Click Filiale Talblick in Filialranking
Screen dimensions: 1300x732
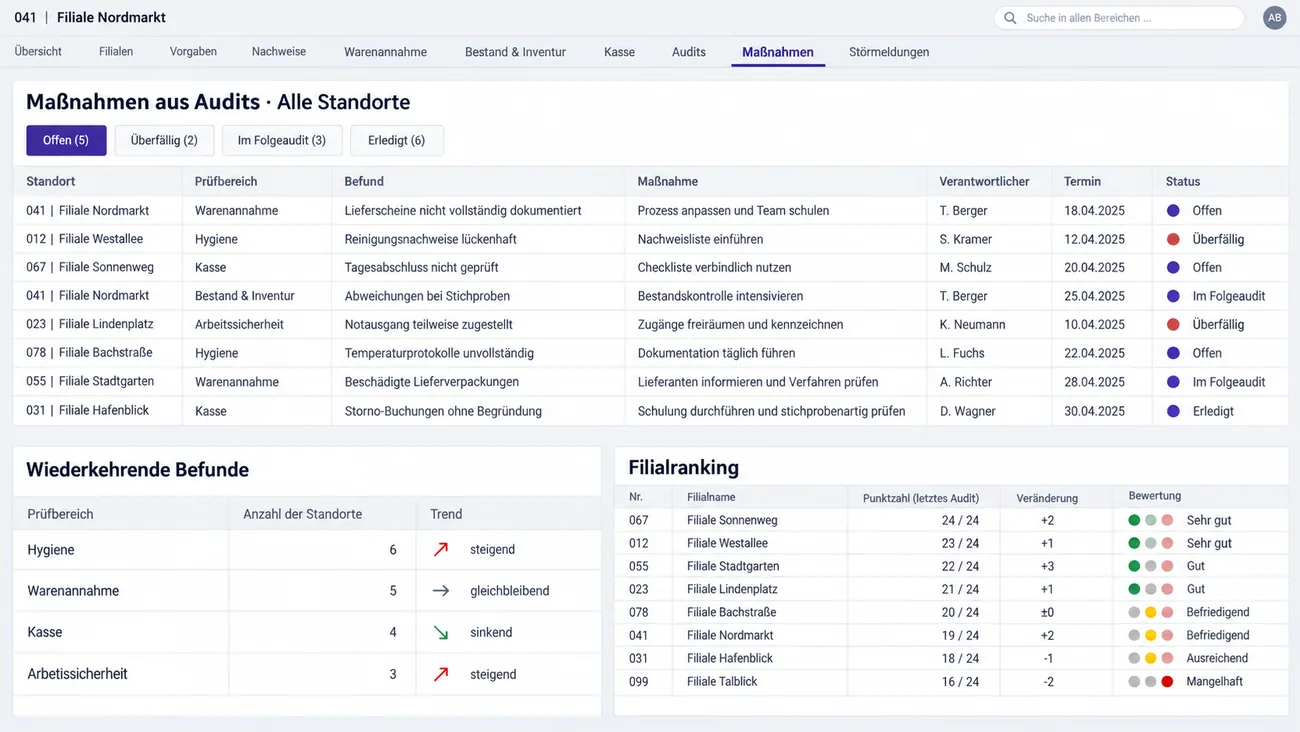tap(722, 681)
